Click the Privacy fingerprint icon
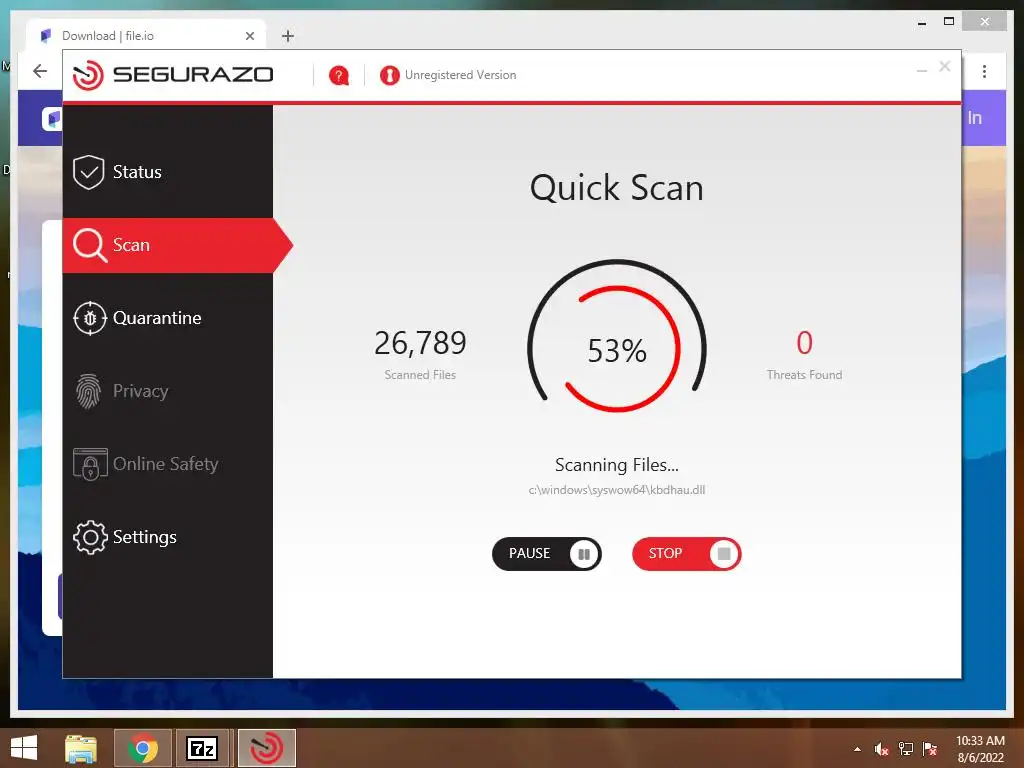This screenshot has height=768, width=1024. coord(88,391)
